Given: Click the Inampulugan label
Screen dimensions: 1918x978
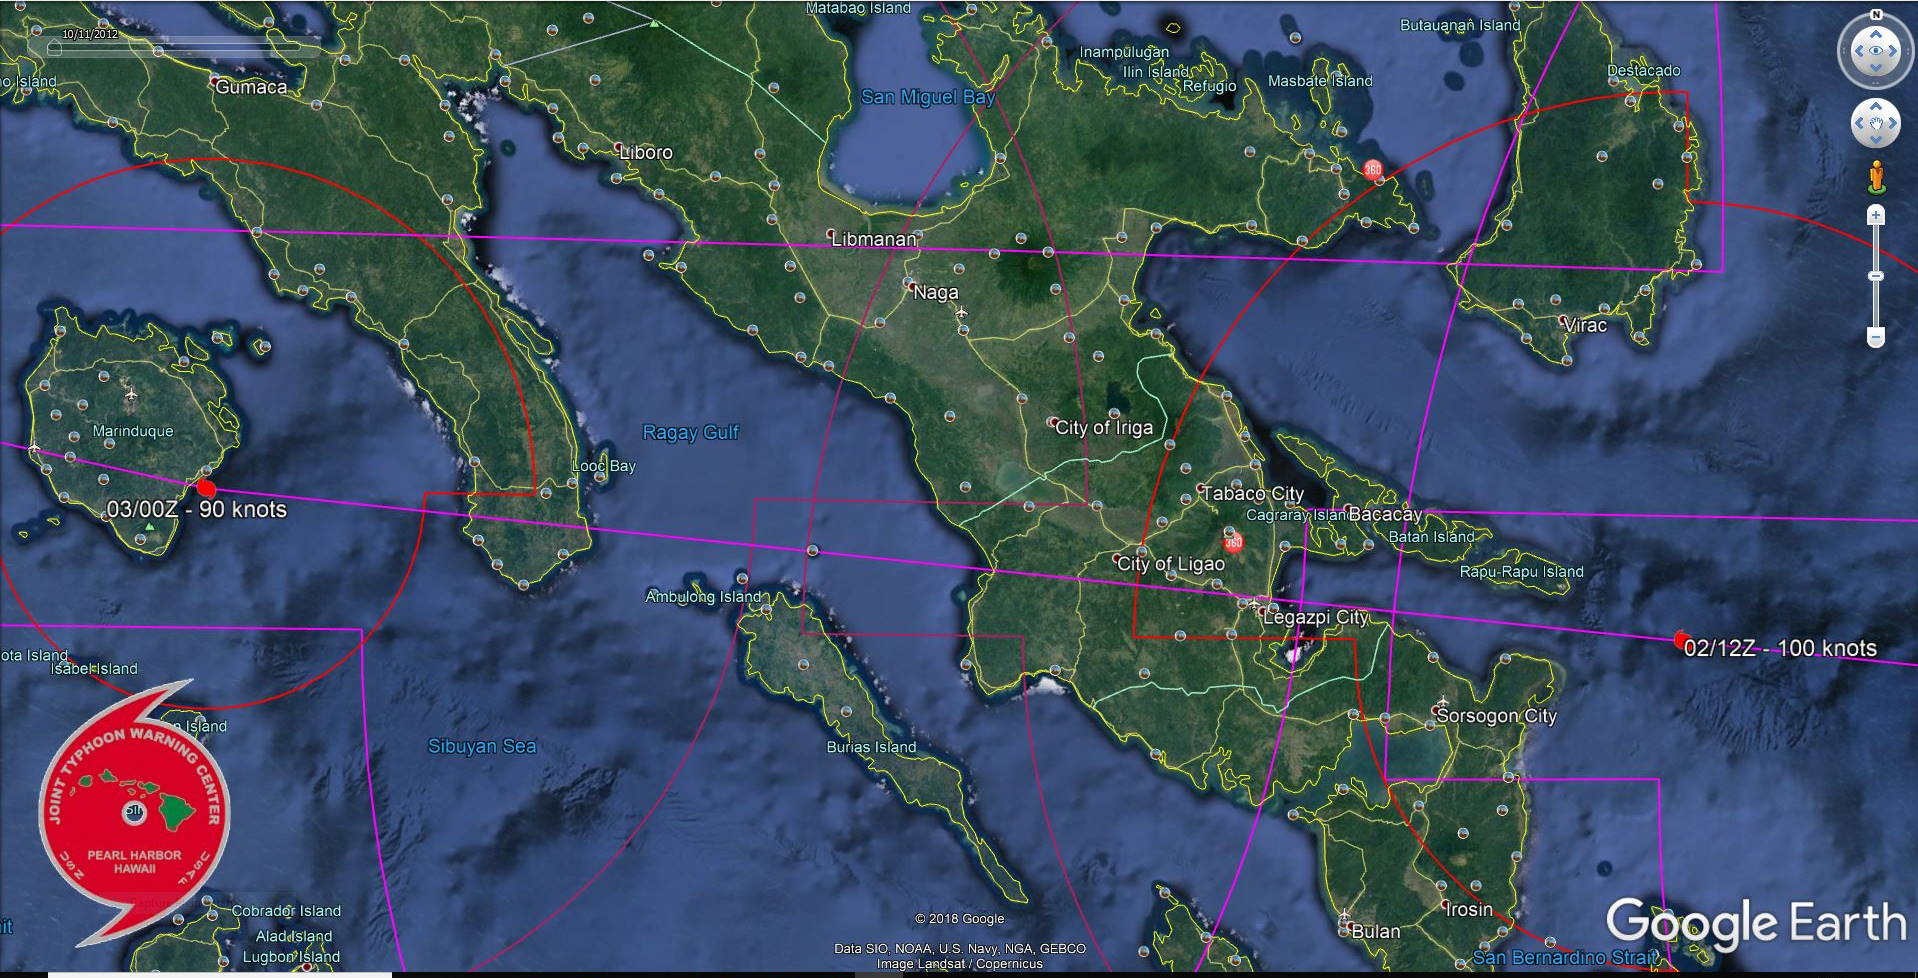Looking at the screenshot, I should pyautogui.click(x=1124, y=52).
